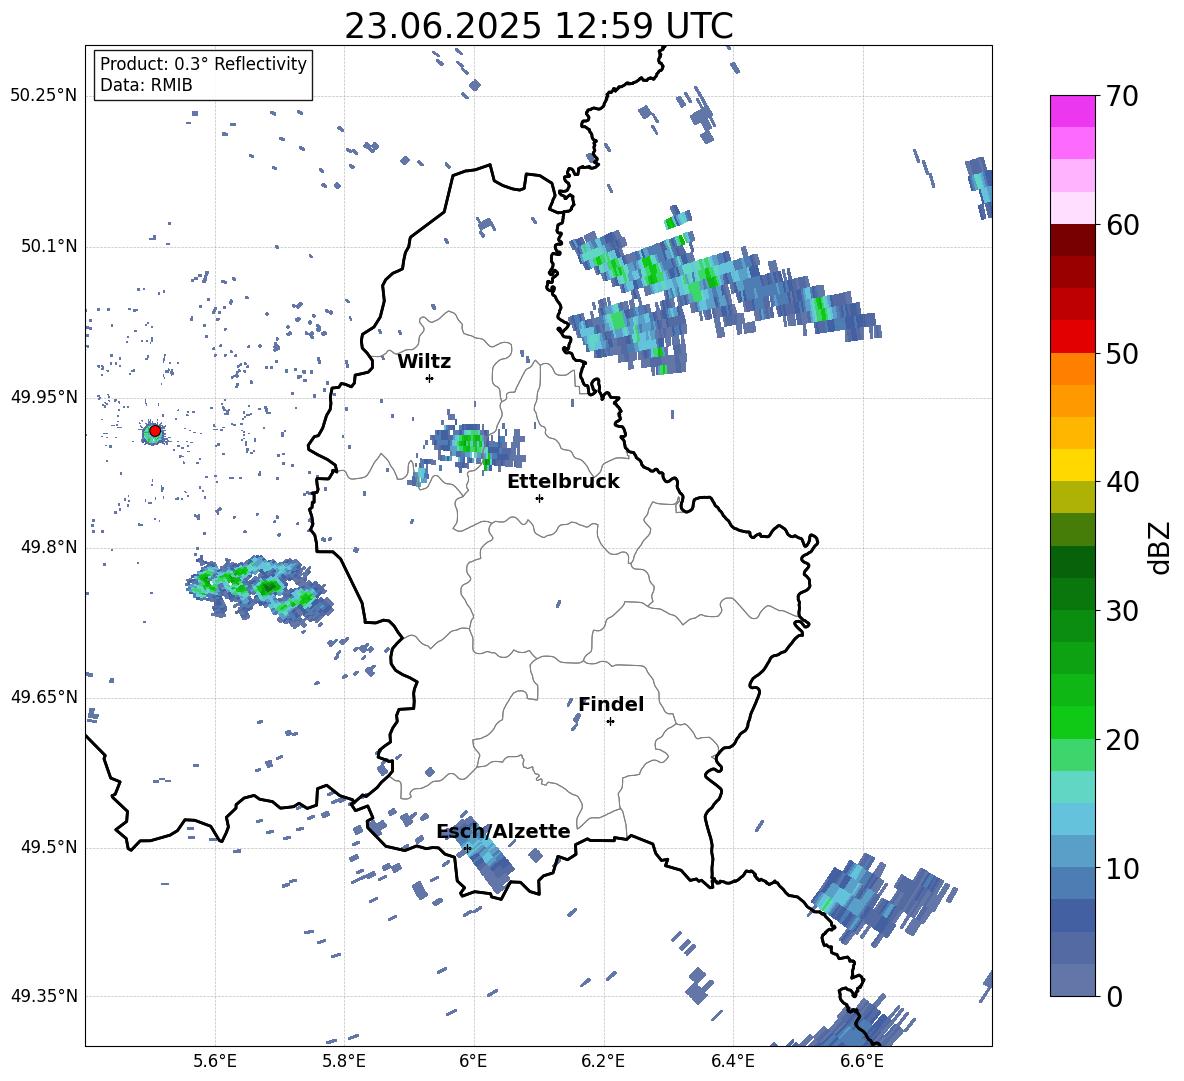Pick the orange colorbar swatch below 50
The height and width of the screenshot is (1081, 1184).
click(1072, 368)
